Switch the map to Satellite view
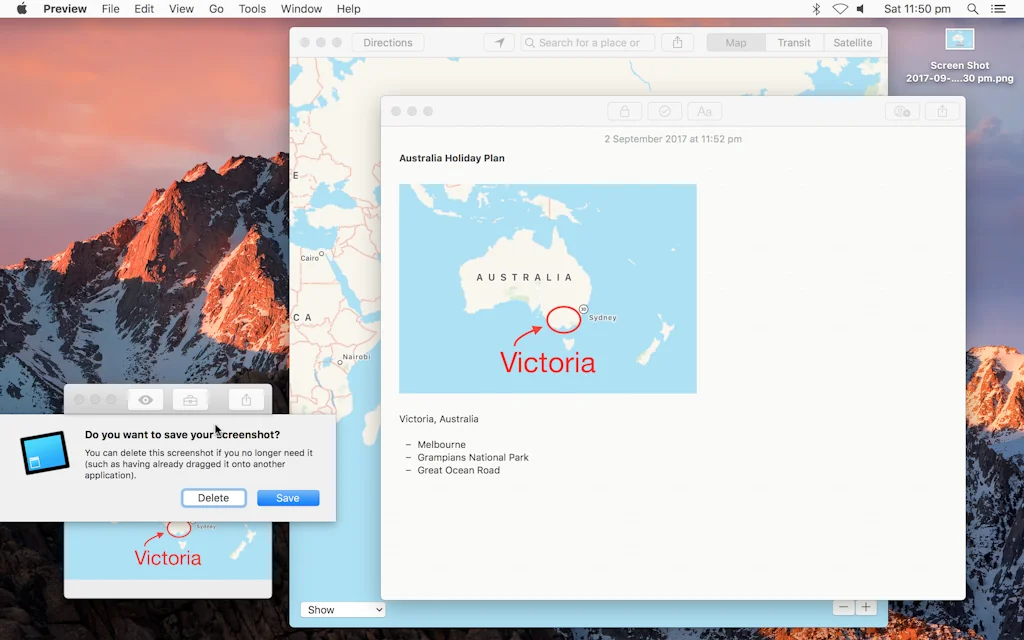 (x=853, y=43)
